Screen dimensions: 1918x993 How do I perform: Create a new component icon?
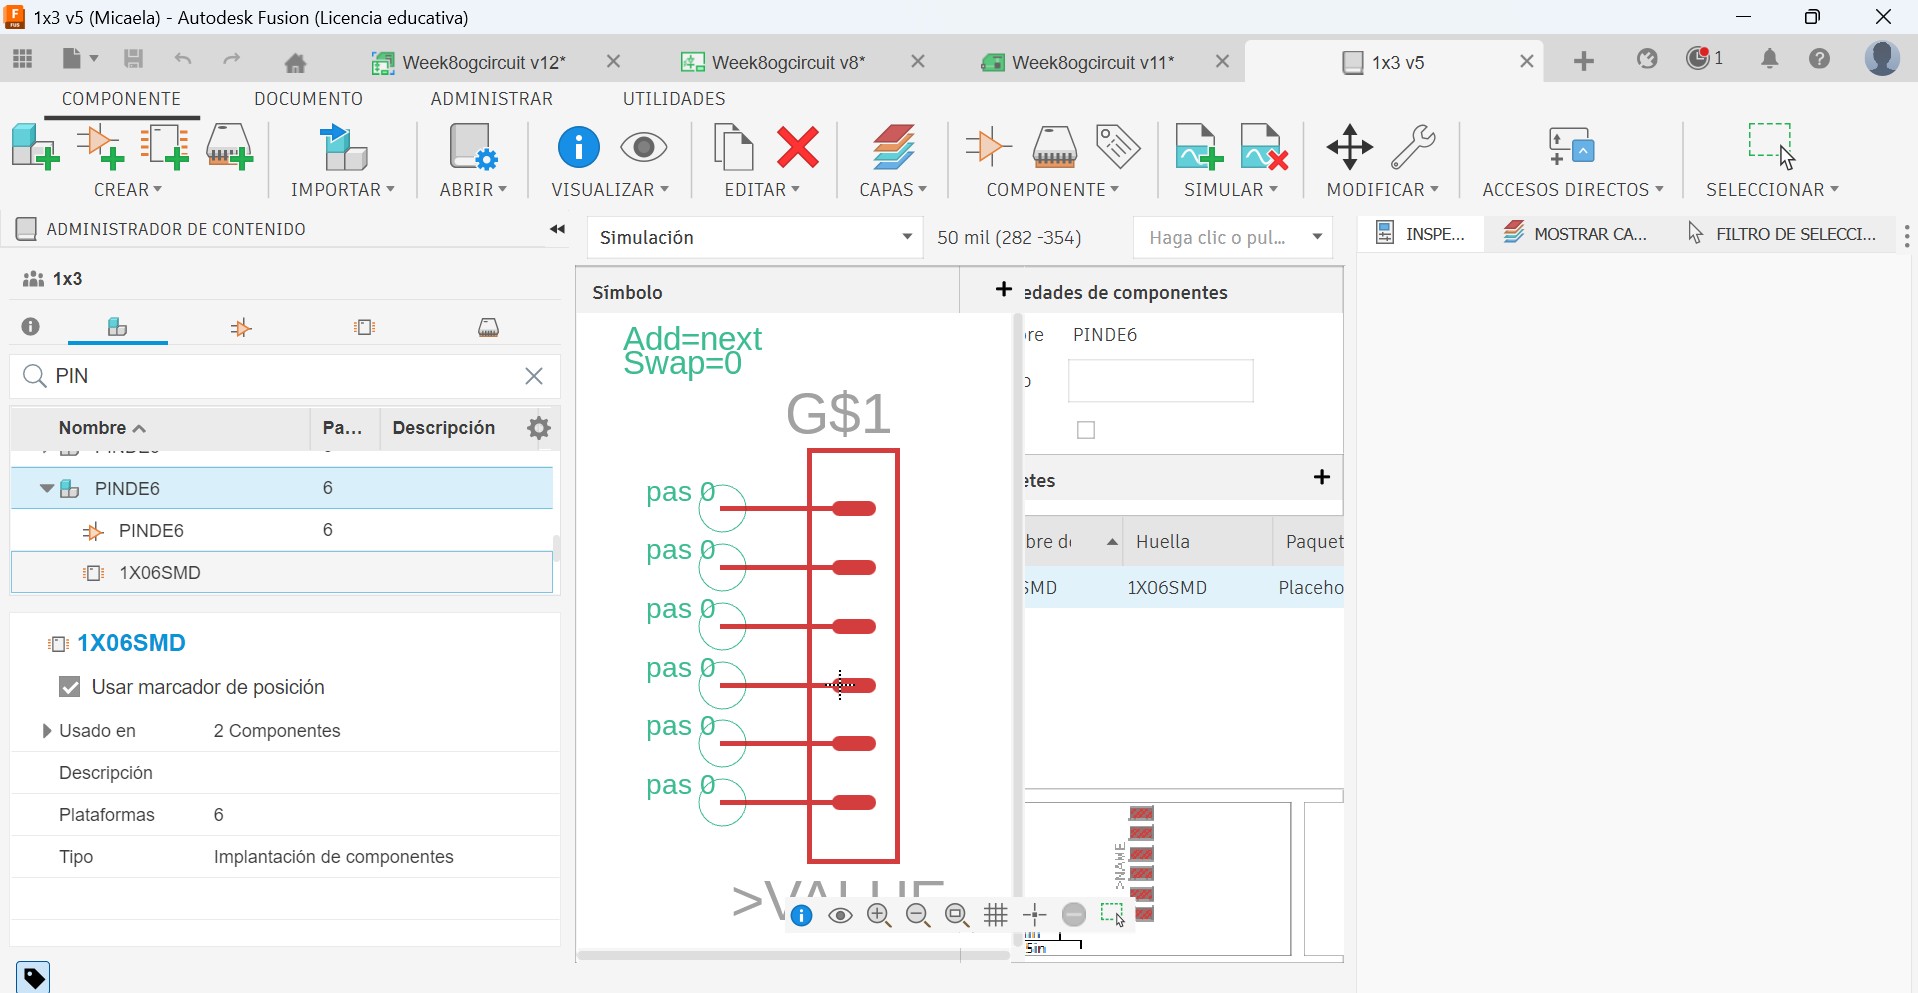click(x=35, y=147)
